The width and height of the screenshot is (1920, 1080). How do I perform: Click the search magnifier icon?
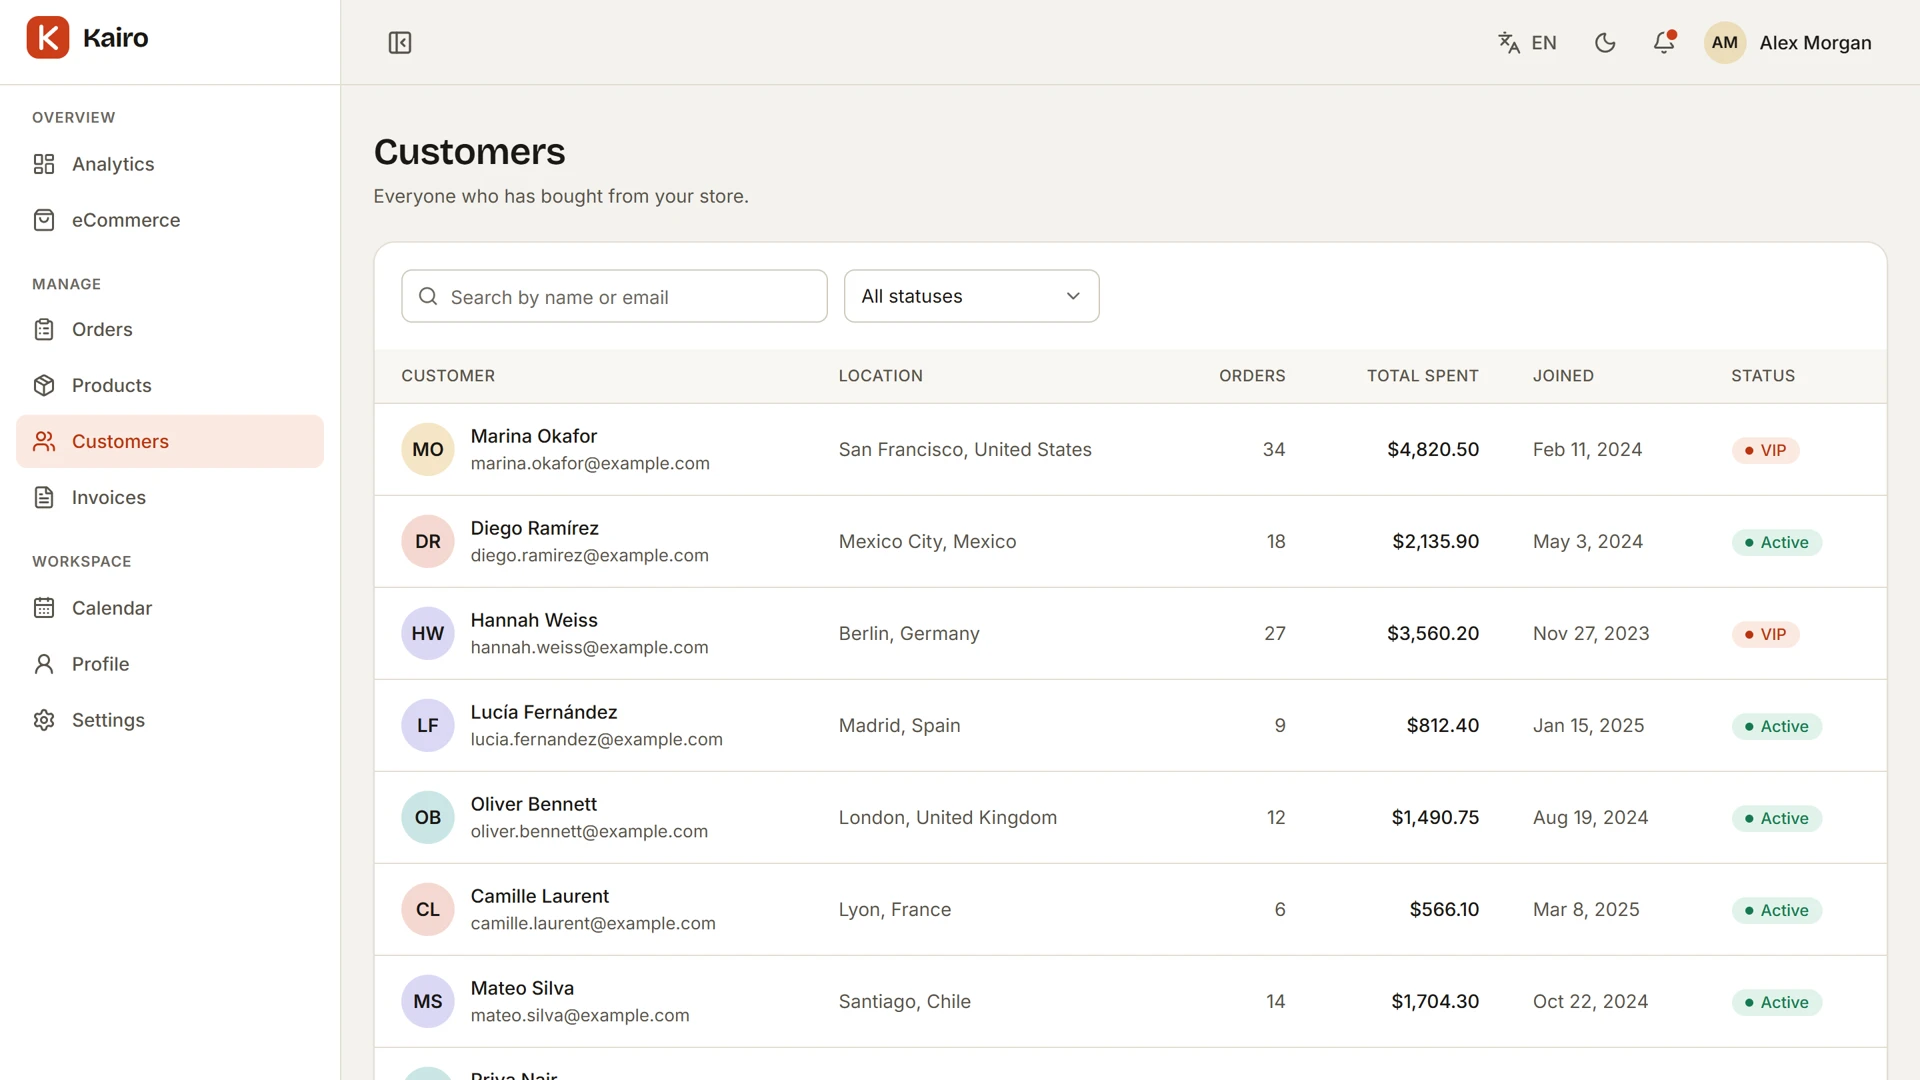coord(428,297)
